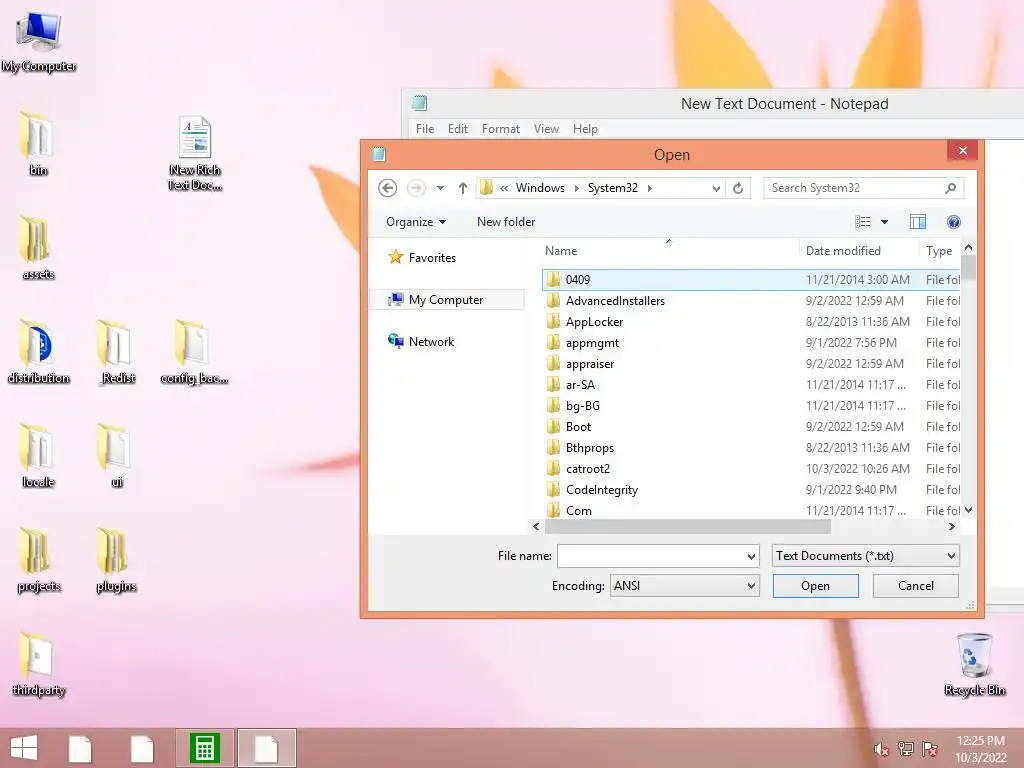Image resolution: width=1024 pixels, height=768 pixels.
Task: Click the System32 breadcrumb segment
Action: click(x=613, y=188)
